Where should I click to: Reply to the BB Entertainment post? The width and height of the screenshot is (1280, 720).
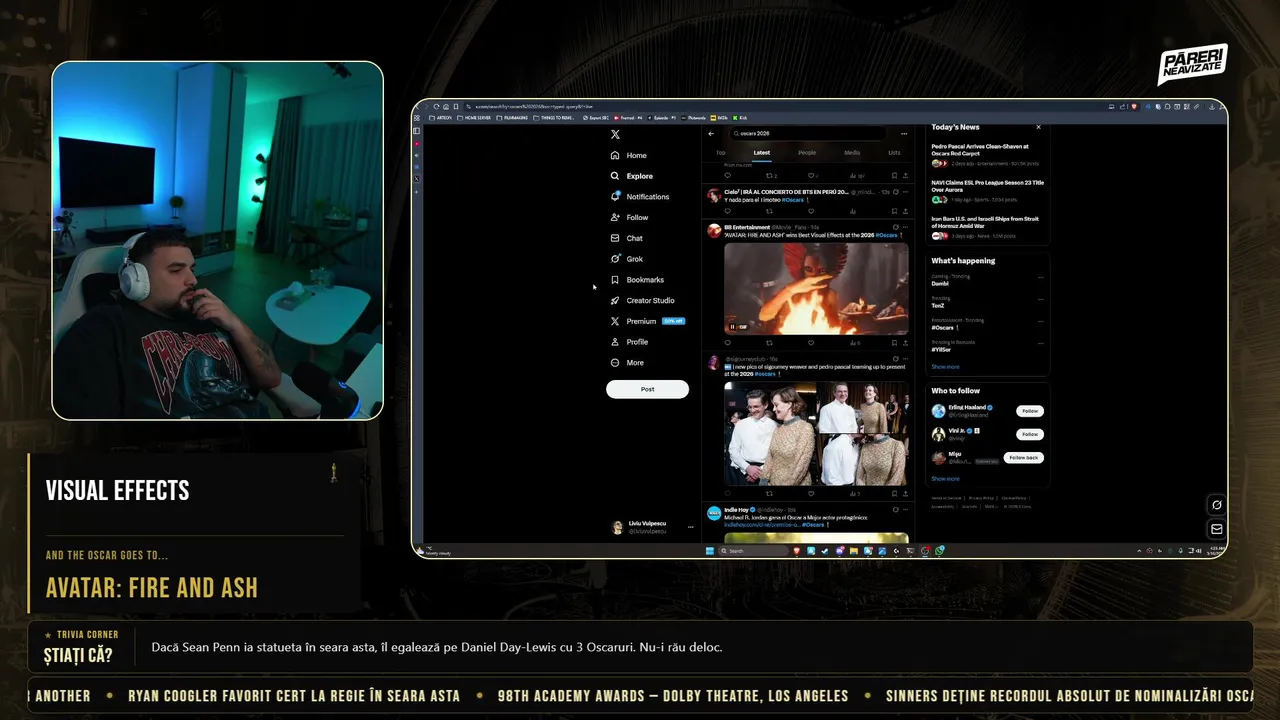pos(727,342)
